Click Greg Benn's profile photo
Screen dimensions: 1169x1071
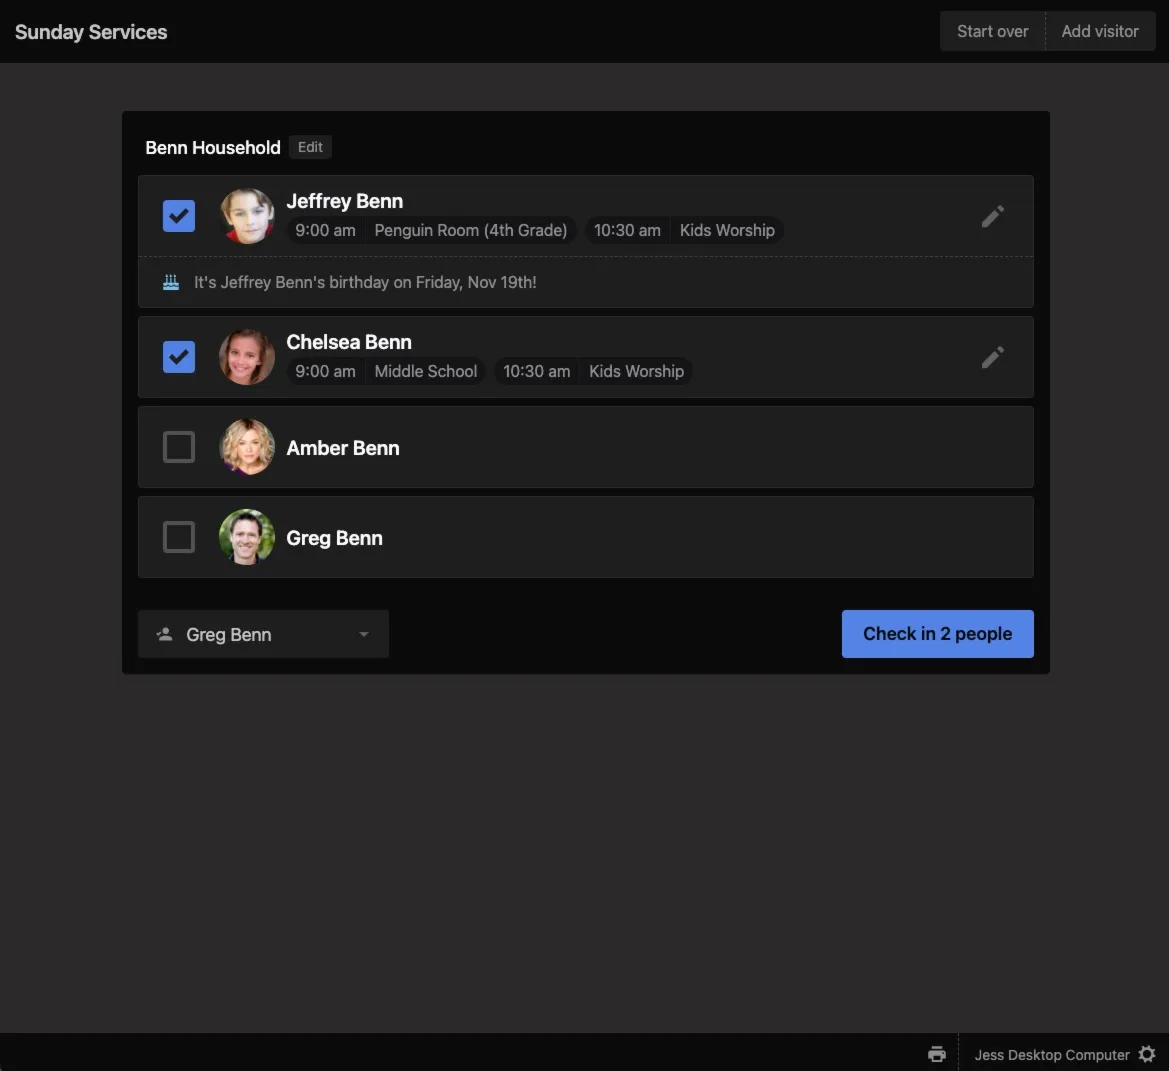(x=246, y=537)
